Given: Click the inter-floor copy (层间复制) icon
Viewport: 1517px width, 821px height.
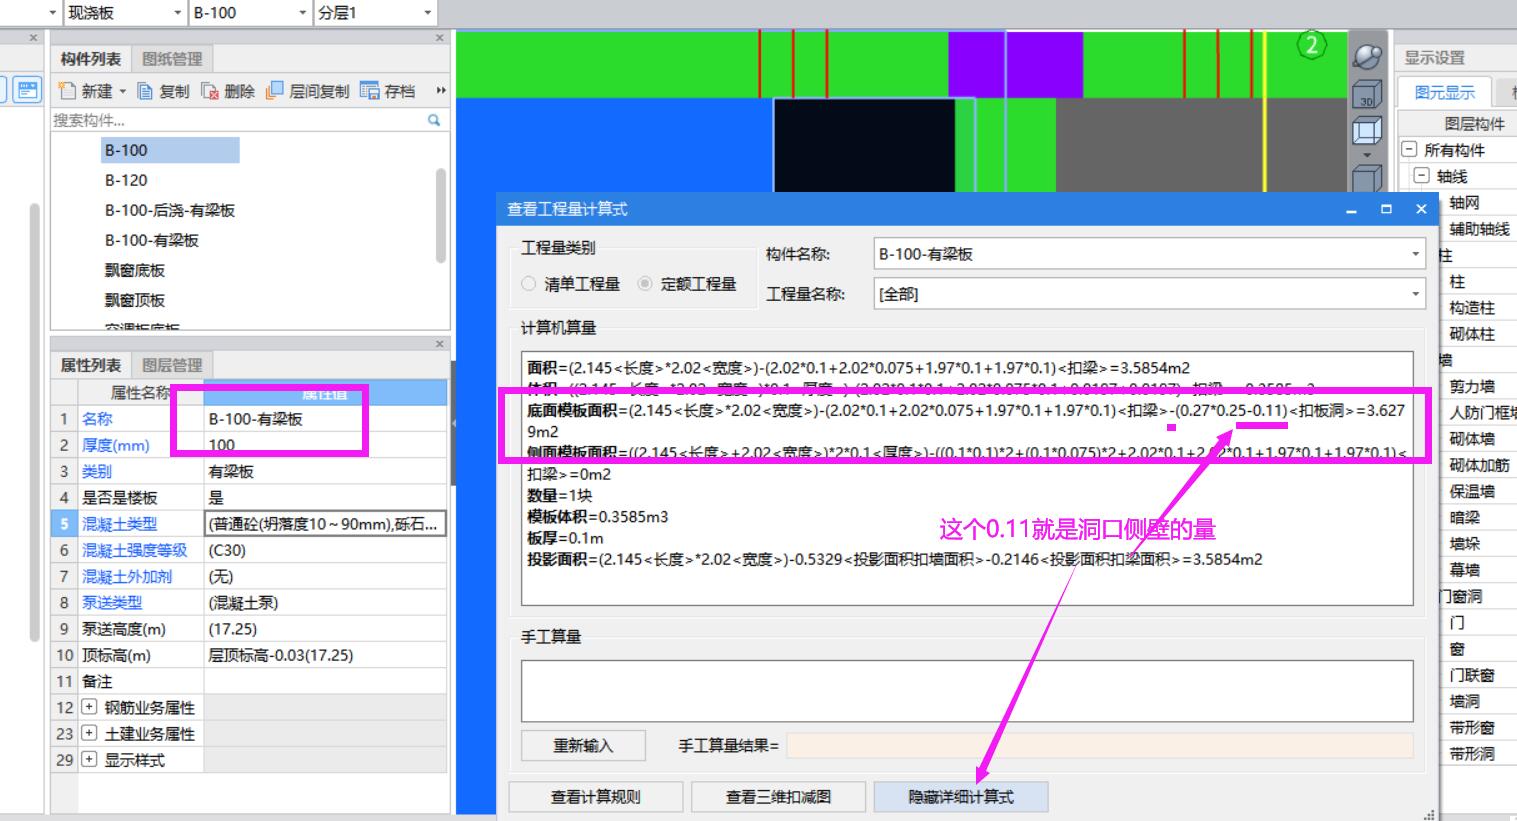Looking at the screenshot, I should pos(275,91).
